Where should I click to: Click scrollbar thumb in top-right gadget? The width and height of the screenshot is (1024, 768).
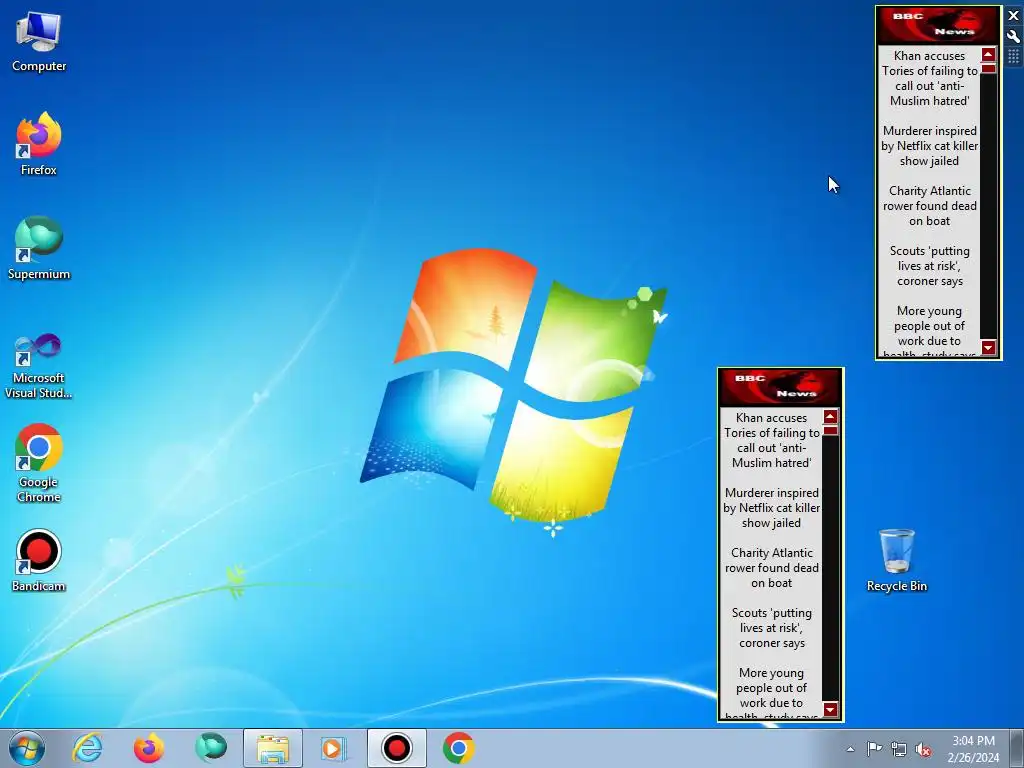988,68
